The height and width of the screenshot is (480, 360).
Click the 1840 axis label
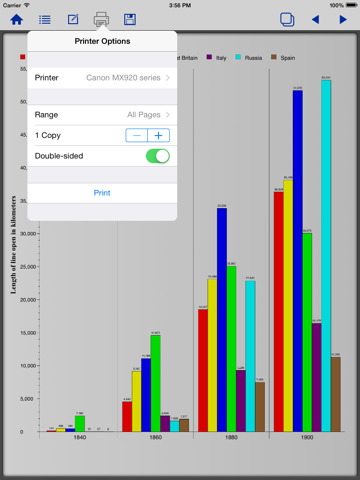[x=80, y=437]
